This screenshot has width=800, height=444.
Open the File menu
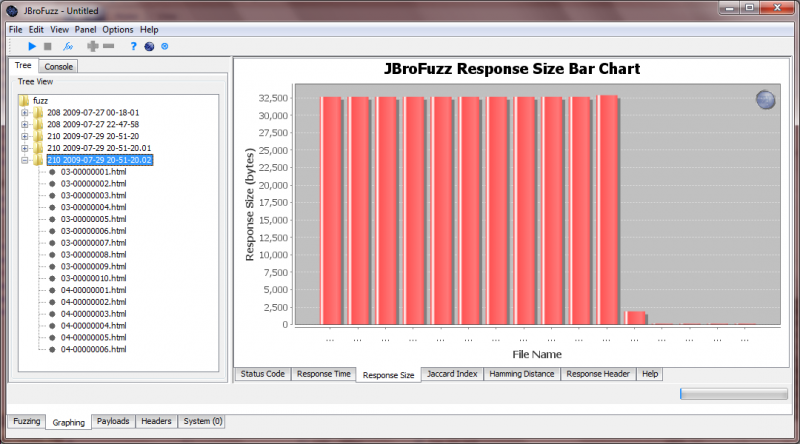pyautogui.click(x=15, y=30)
